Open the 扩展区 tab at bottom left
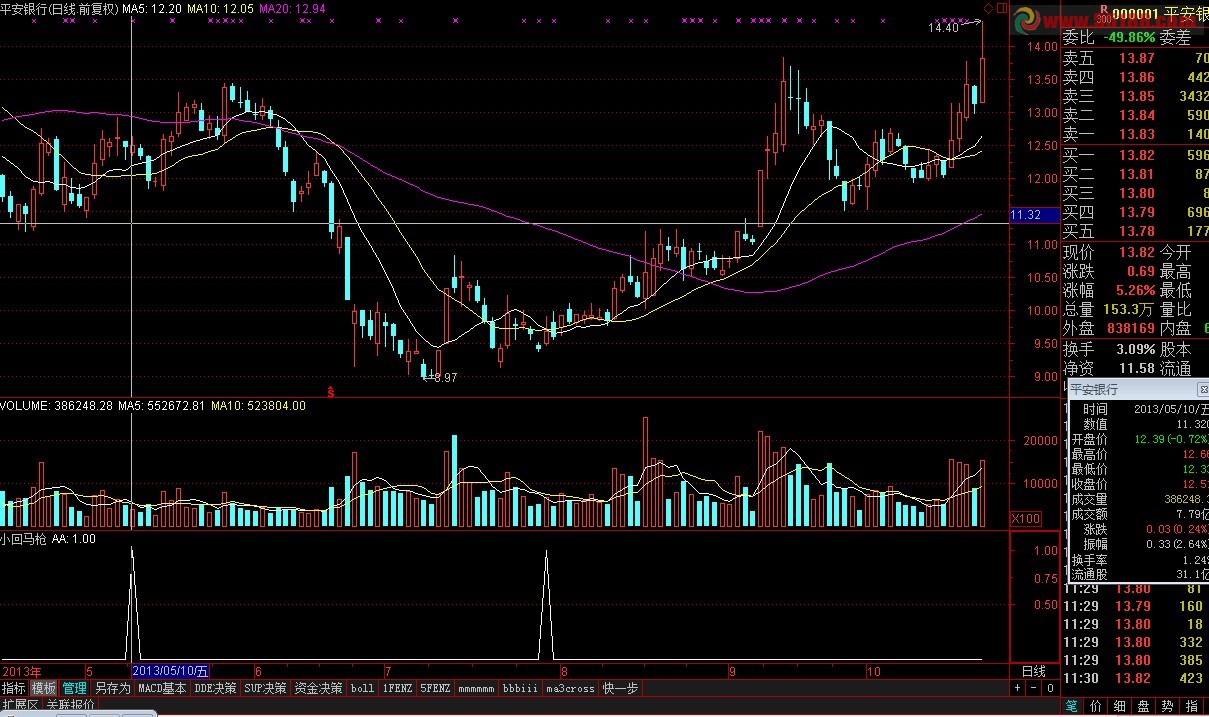1209x717 pixels. (20, 705)
